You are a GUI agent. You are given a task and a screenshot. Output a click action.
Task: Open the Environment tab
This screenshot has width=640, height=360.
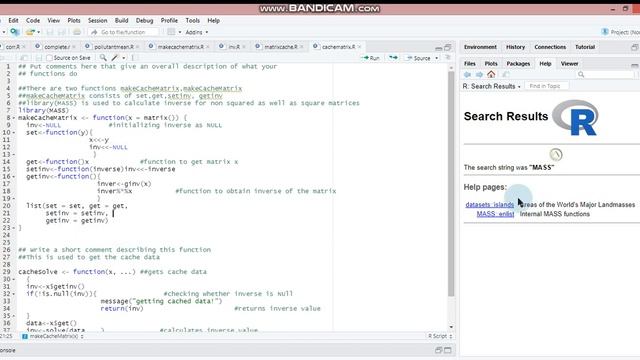pos(480,47)
